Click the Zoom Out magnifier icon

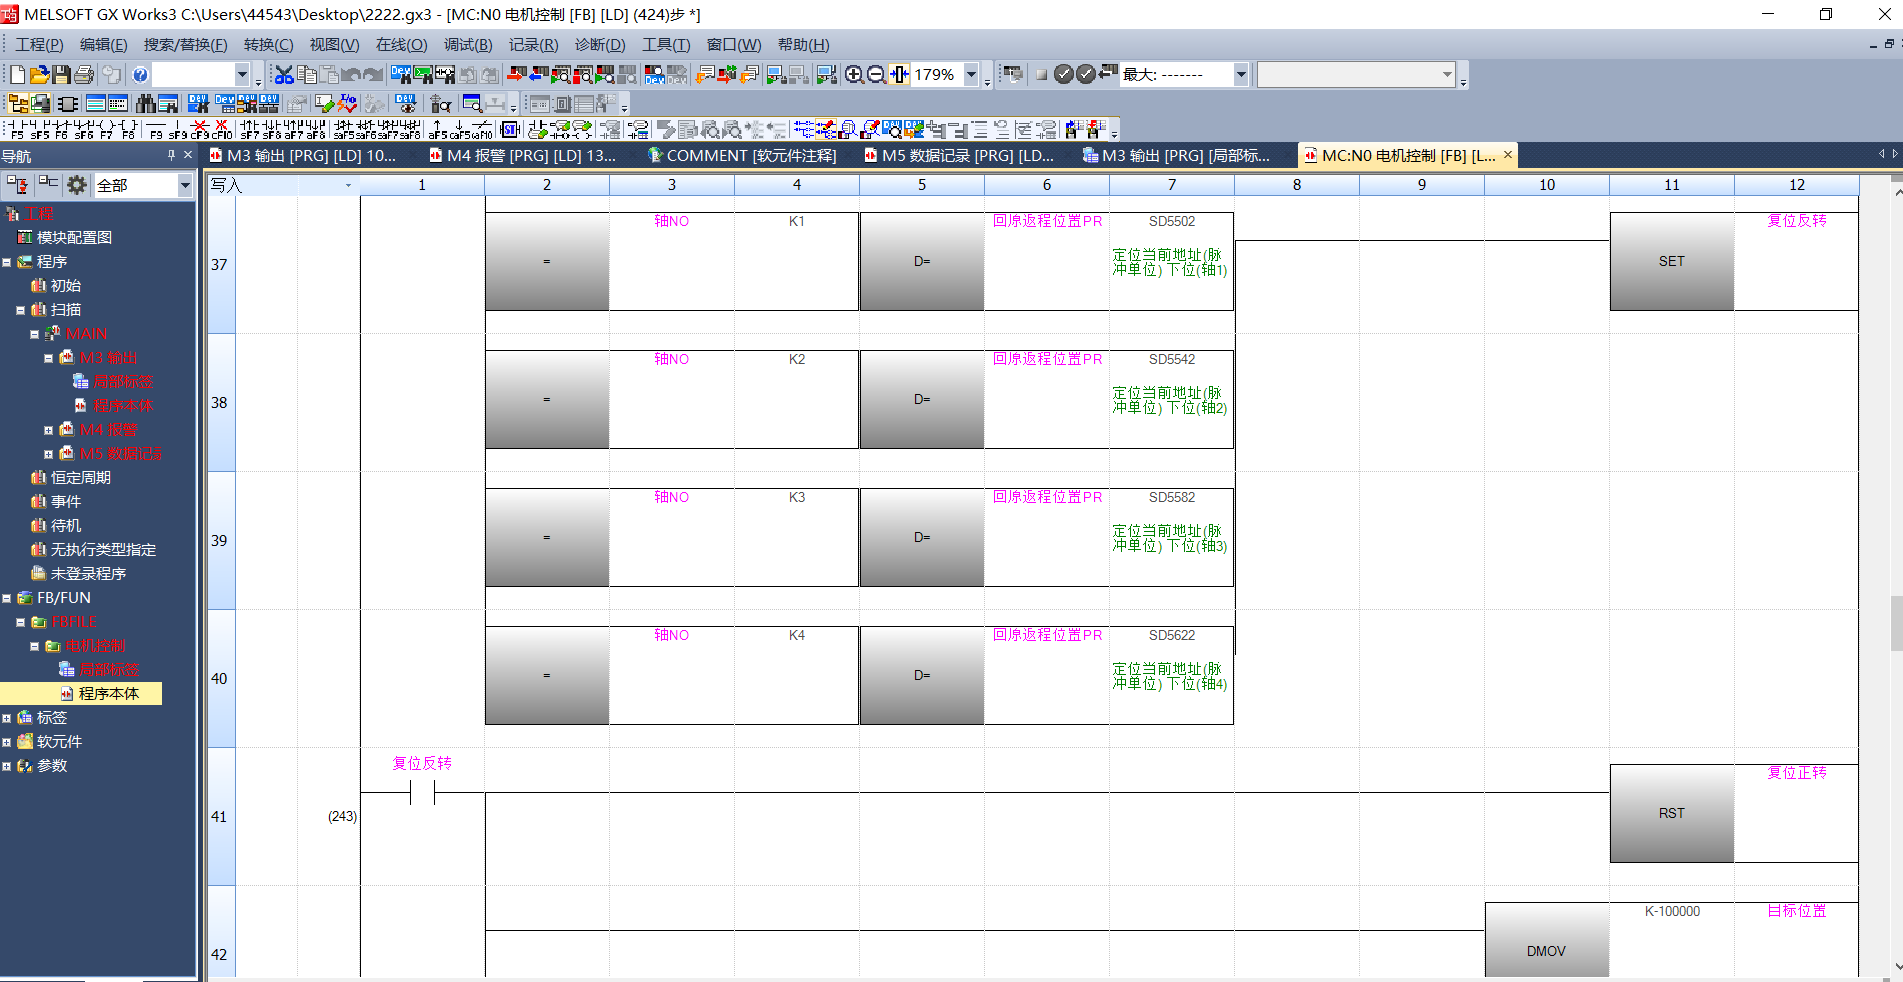coord(876,75)
